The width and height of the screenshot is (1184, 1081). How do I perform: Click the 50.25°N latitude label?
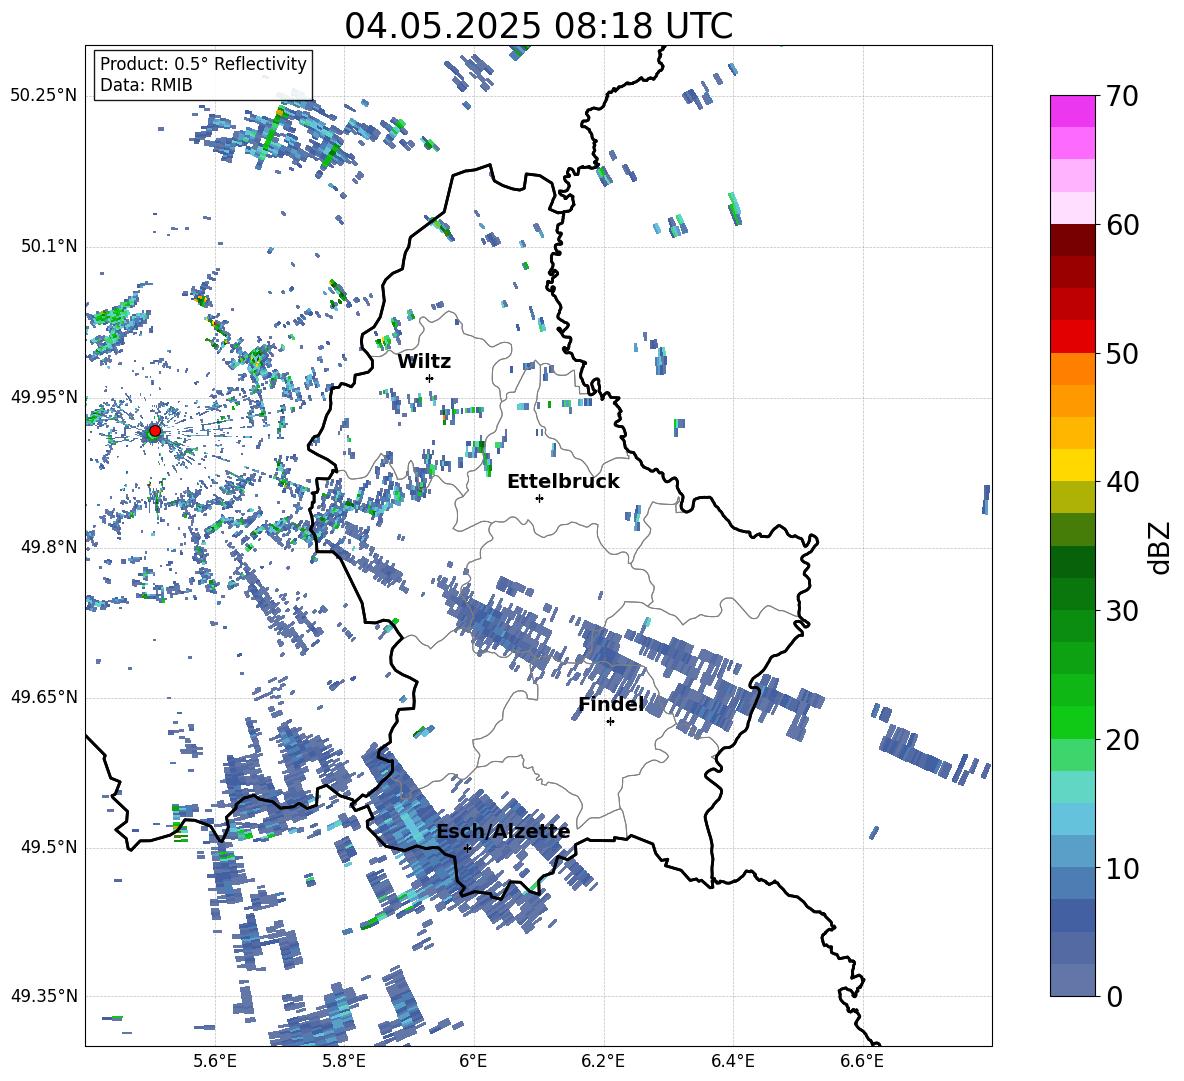pyautogui.click(x=44, y=96)
